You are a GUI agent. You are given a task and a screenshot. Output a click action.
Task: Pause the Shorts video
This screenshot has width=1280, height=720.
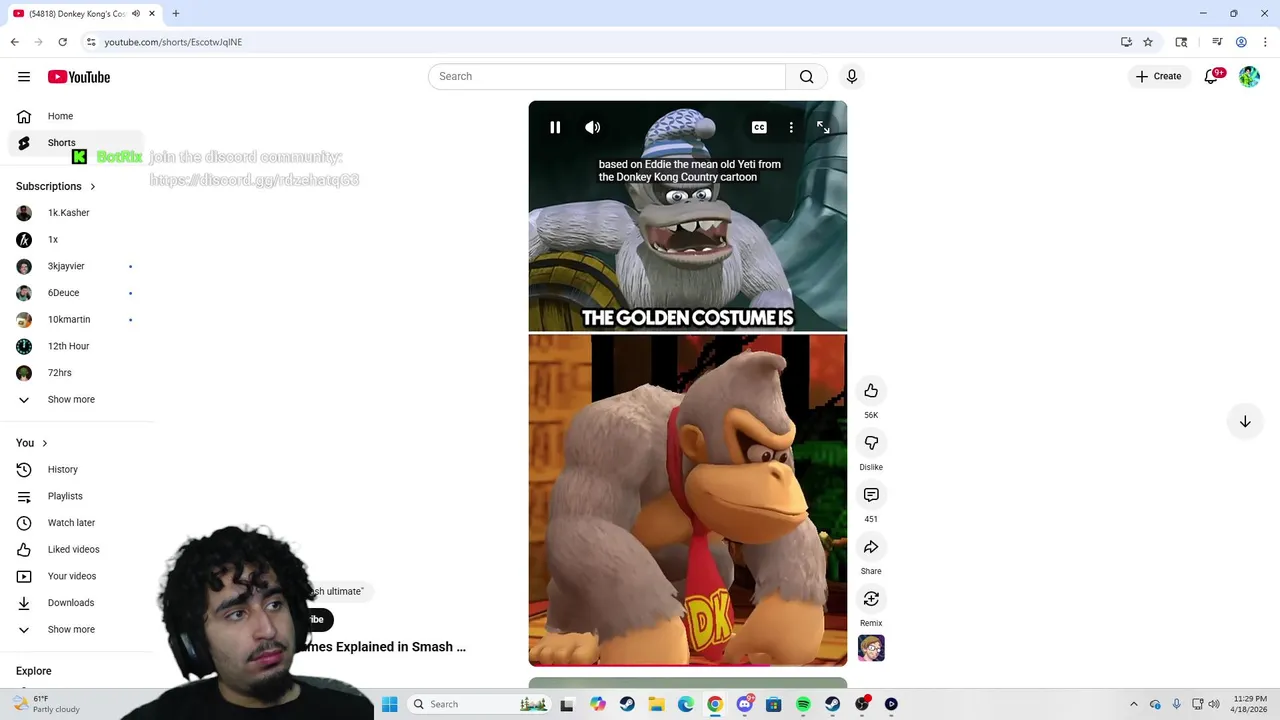click(x=555, y=127)
